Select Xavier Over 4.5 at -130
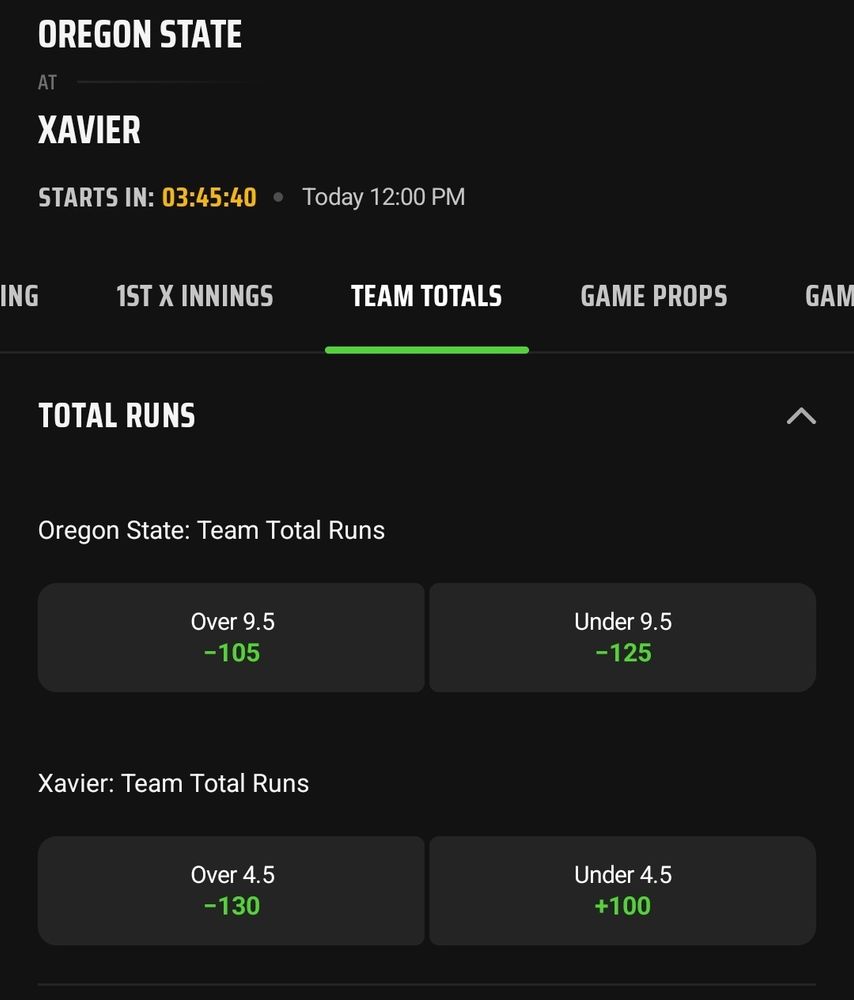 point(231,890)
